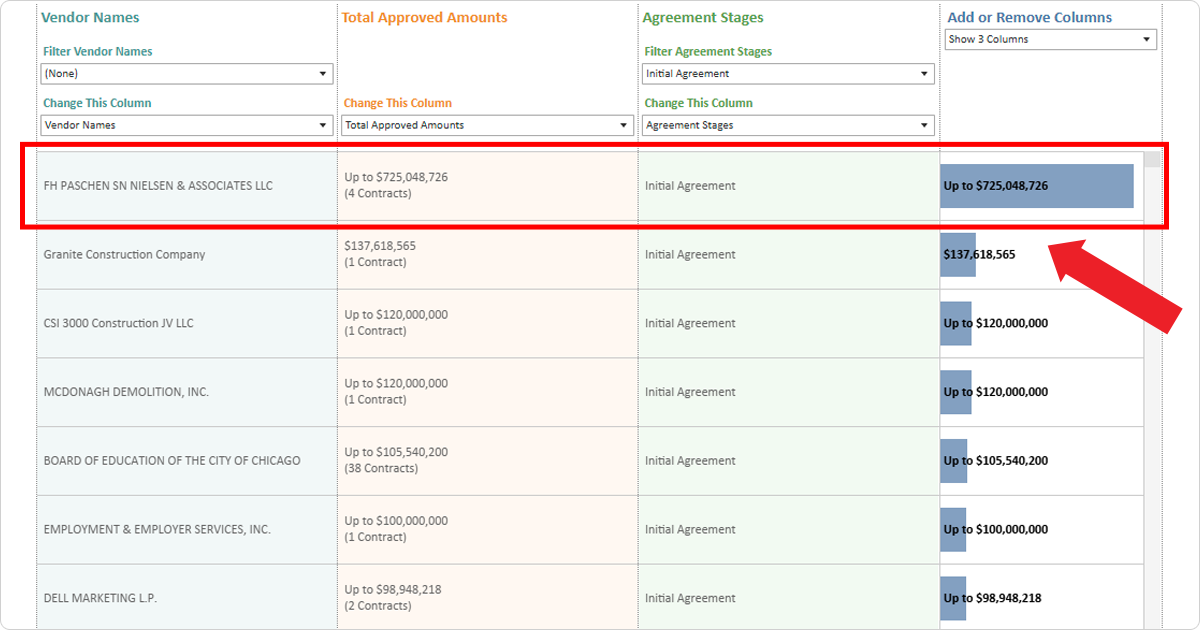Click the $105,540,200 blue bar
Screen dimensions: 1200x630
point(954,461)
